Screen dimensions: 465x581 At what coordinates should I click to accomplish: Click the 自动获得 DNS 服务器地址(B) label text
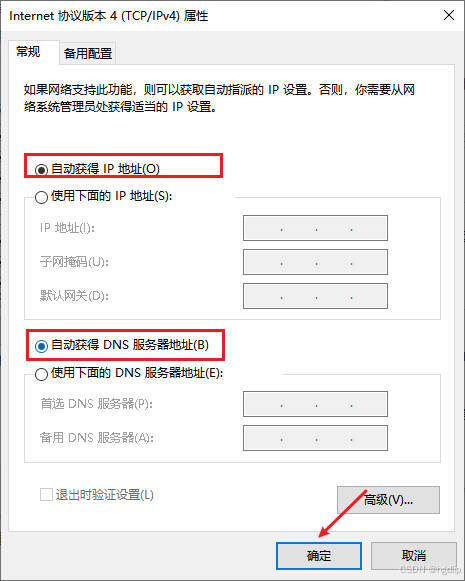pyautogui.click(x=130, y=345)
